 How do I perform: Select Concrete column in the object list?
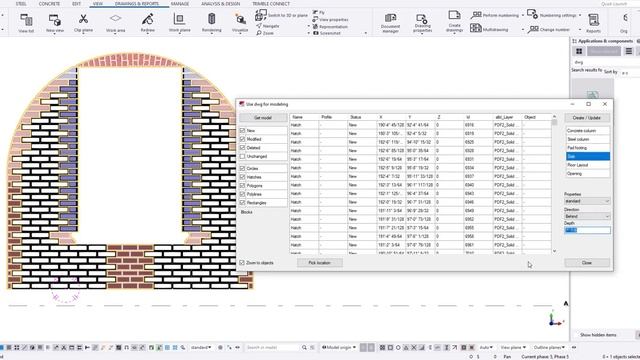[587, 131]
